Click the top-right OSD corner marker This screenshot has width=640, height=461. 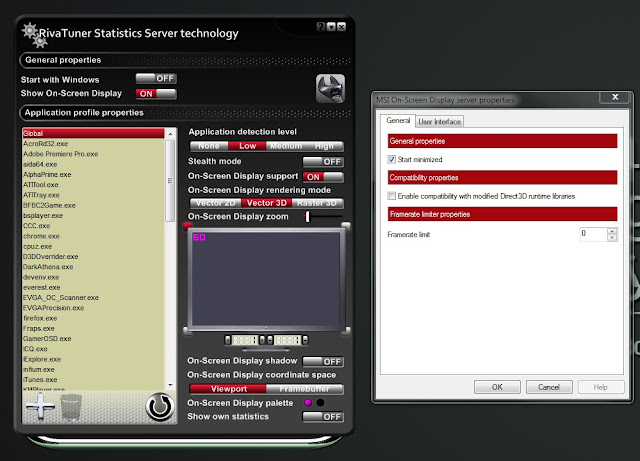(x=346, y=225)
